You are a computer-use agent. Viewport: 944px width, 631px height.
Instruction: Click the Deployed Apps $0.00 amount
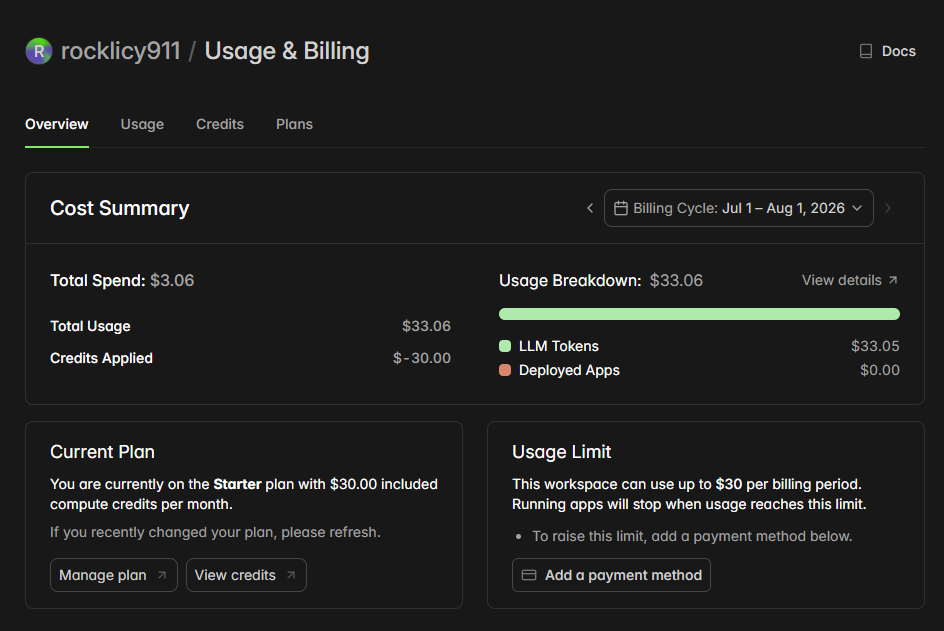[880, 370]
